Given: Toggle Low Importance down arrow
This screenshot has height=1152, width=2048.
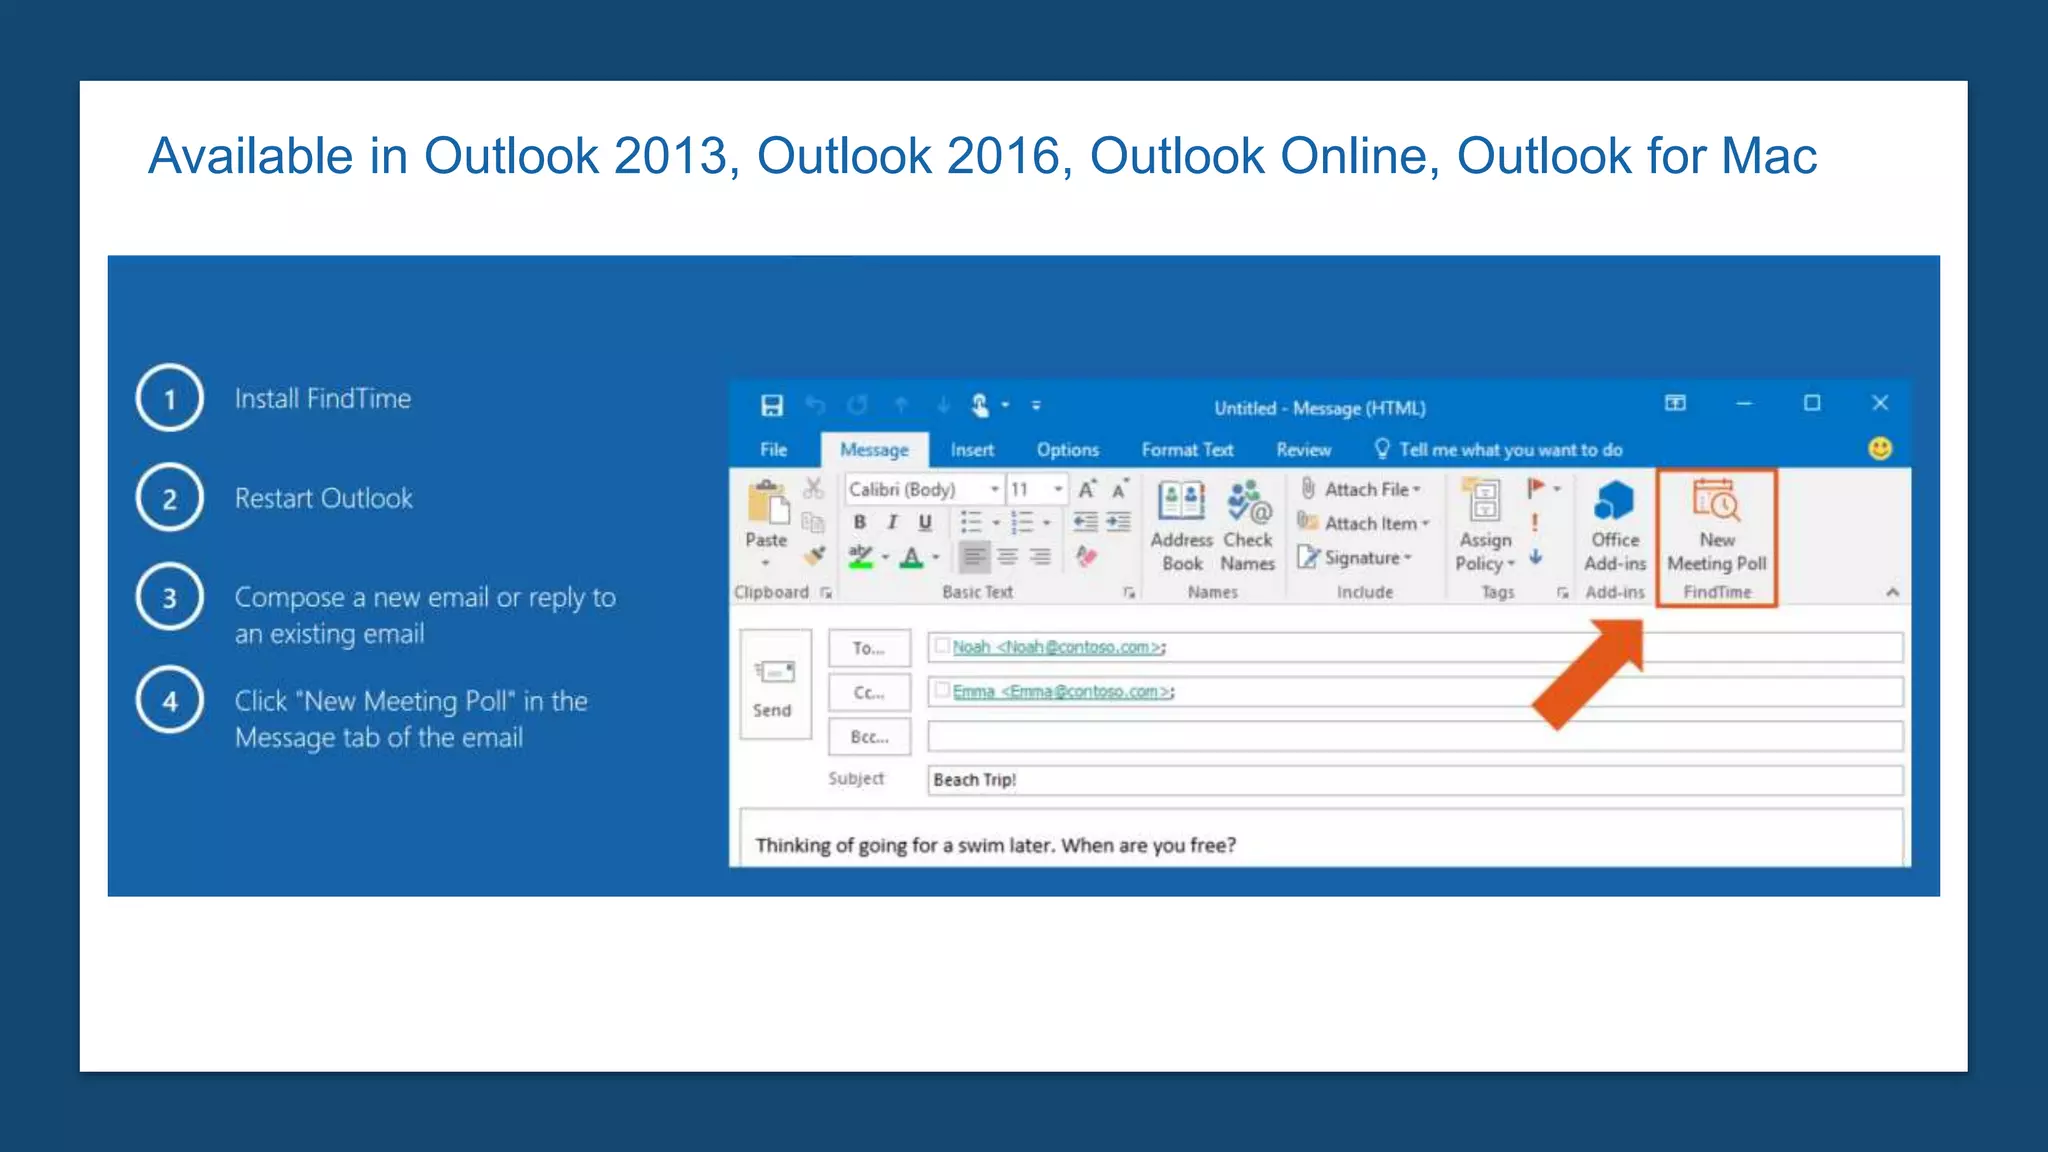Looking at the screenshot, I should coord(1536,557).
